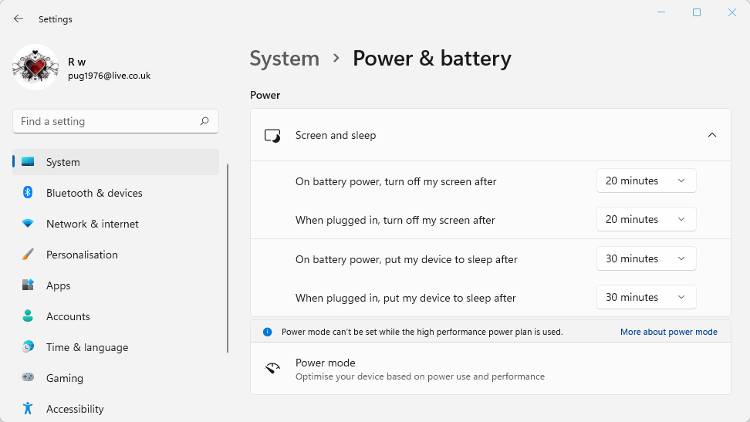Click the Time & language globe icon

coord(28,347)
